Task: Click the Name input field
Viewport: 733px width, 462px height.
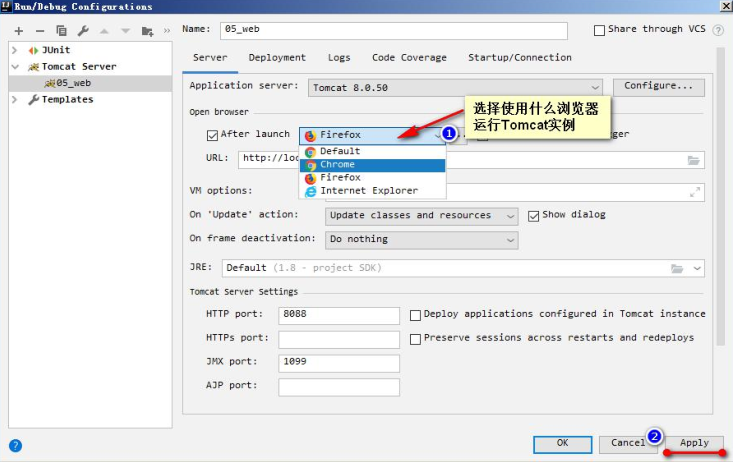Action: [394, 30]
